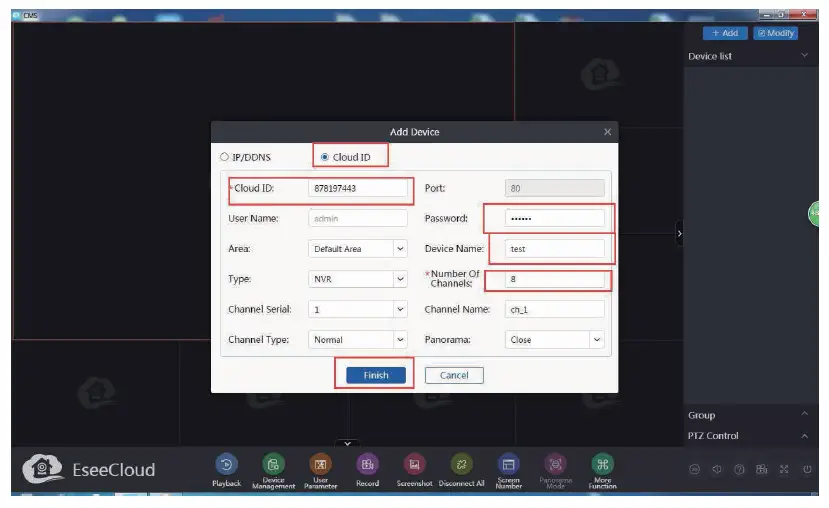This screenshot has height=508, width=829.
Task: Click the Channel Name field
Action: (555, 310)
